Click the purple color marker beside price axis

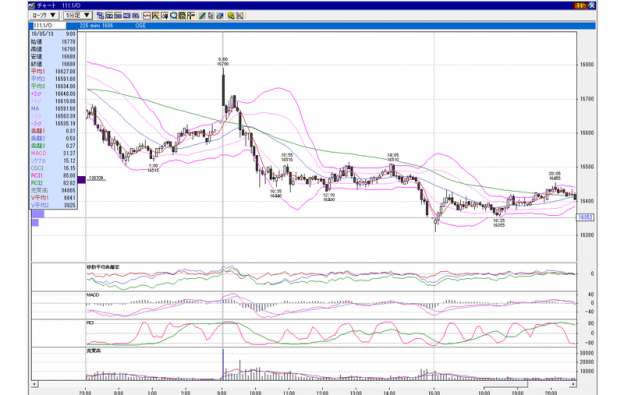coord(82,179)
